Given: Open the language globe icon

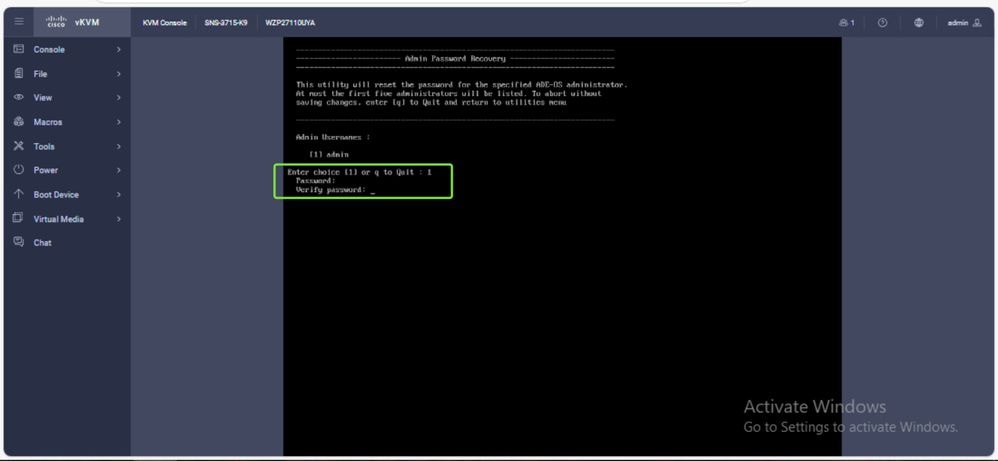Looking at the screenshot, I should tap(918, 22).
